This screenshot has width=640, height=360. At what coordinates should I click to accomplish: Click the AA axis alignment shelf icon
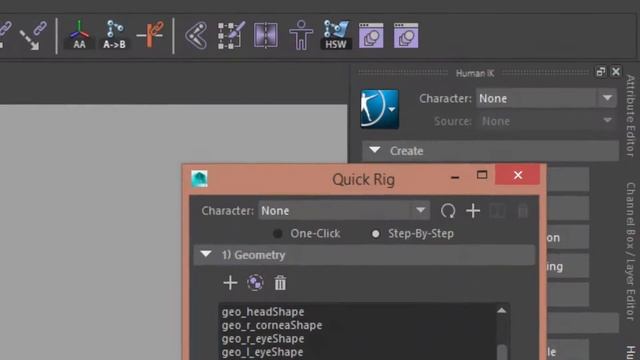click(x=79, y=35)
